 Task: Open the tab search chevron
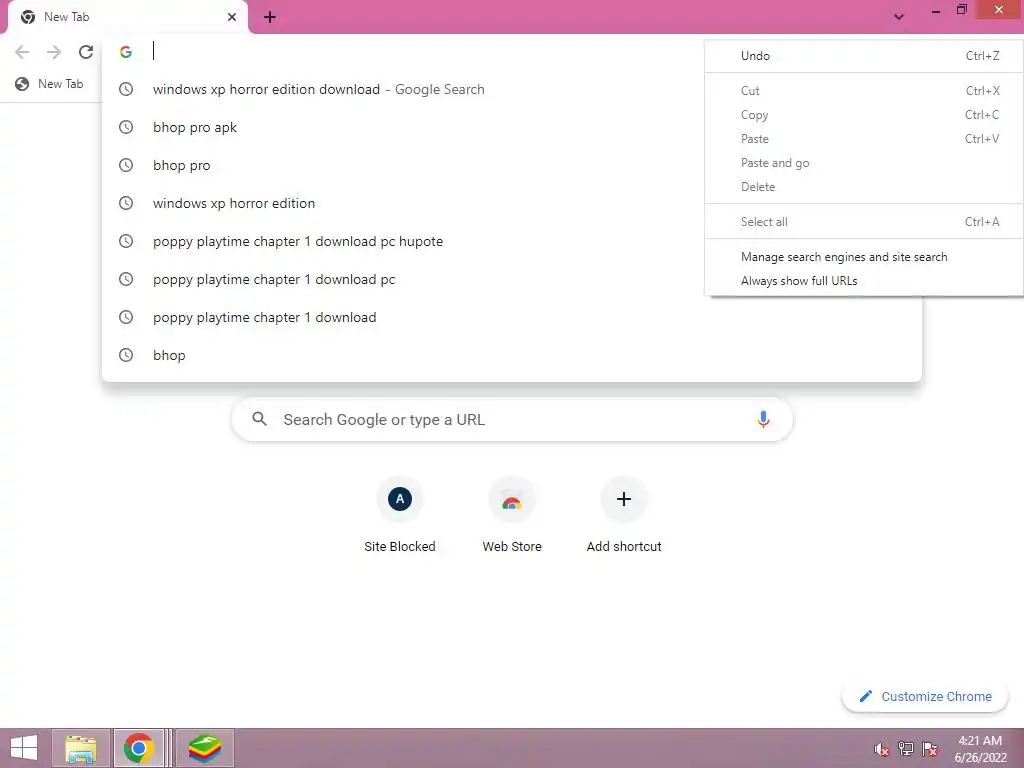pos(899,17)
